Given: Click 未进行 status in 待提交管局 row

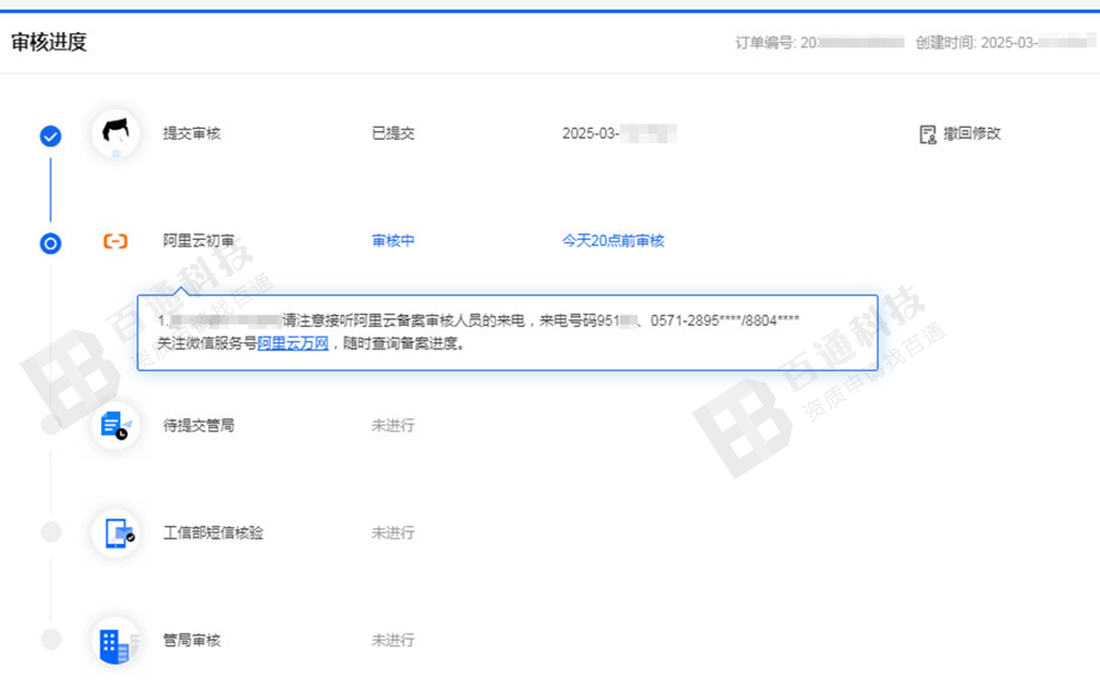Looking at the screenshot, I should (x=393, y=425).
